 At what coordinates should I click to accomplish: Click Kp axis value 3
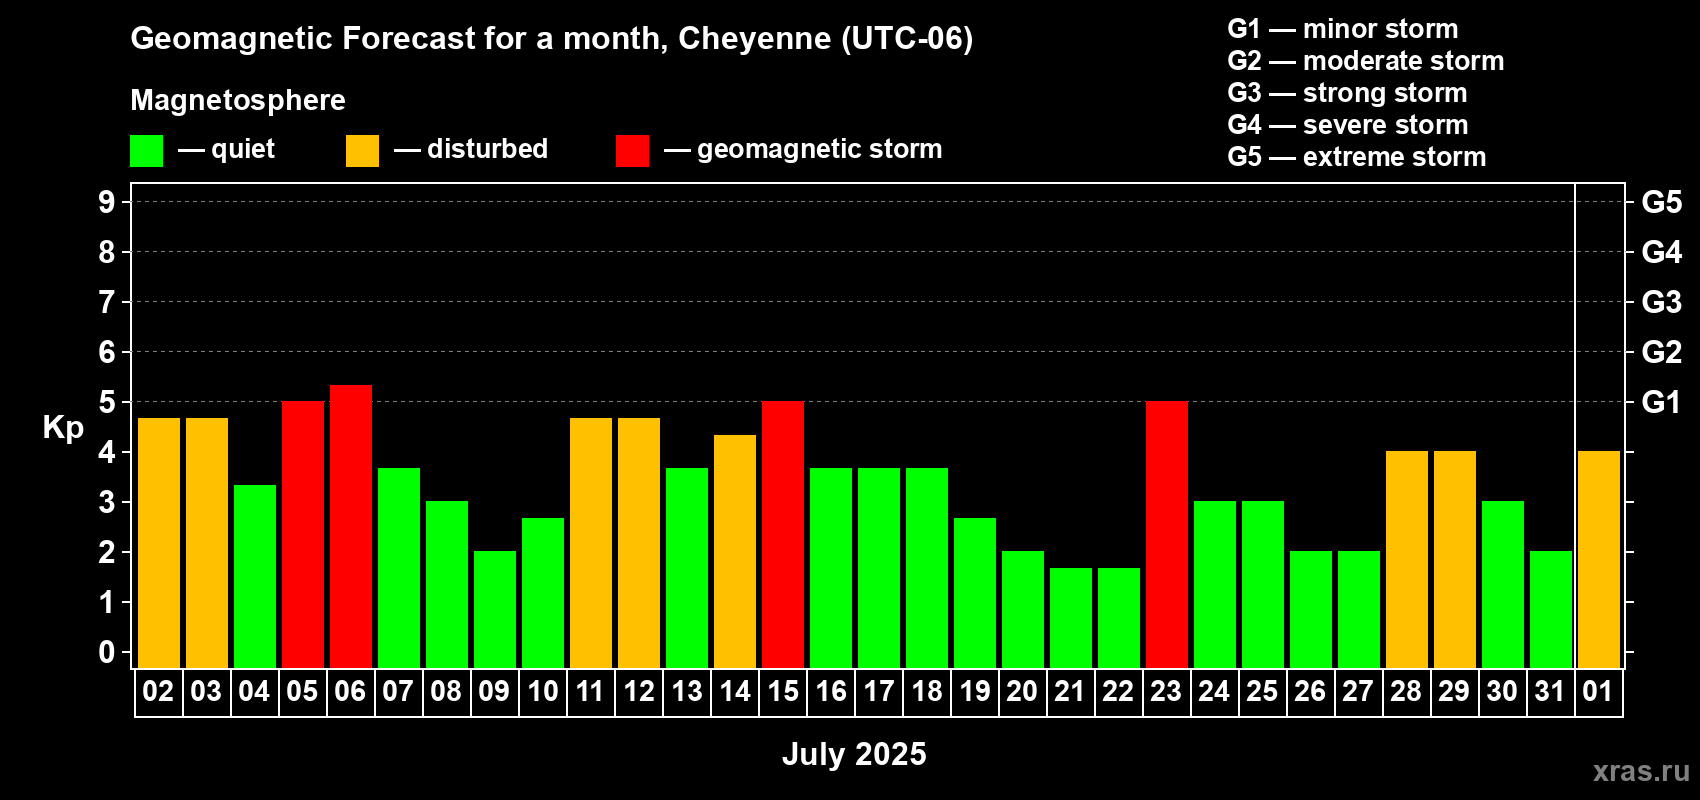click(107, 502)
